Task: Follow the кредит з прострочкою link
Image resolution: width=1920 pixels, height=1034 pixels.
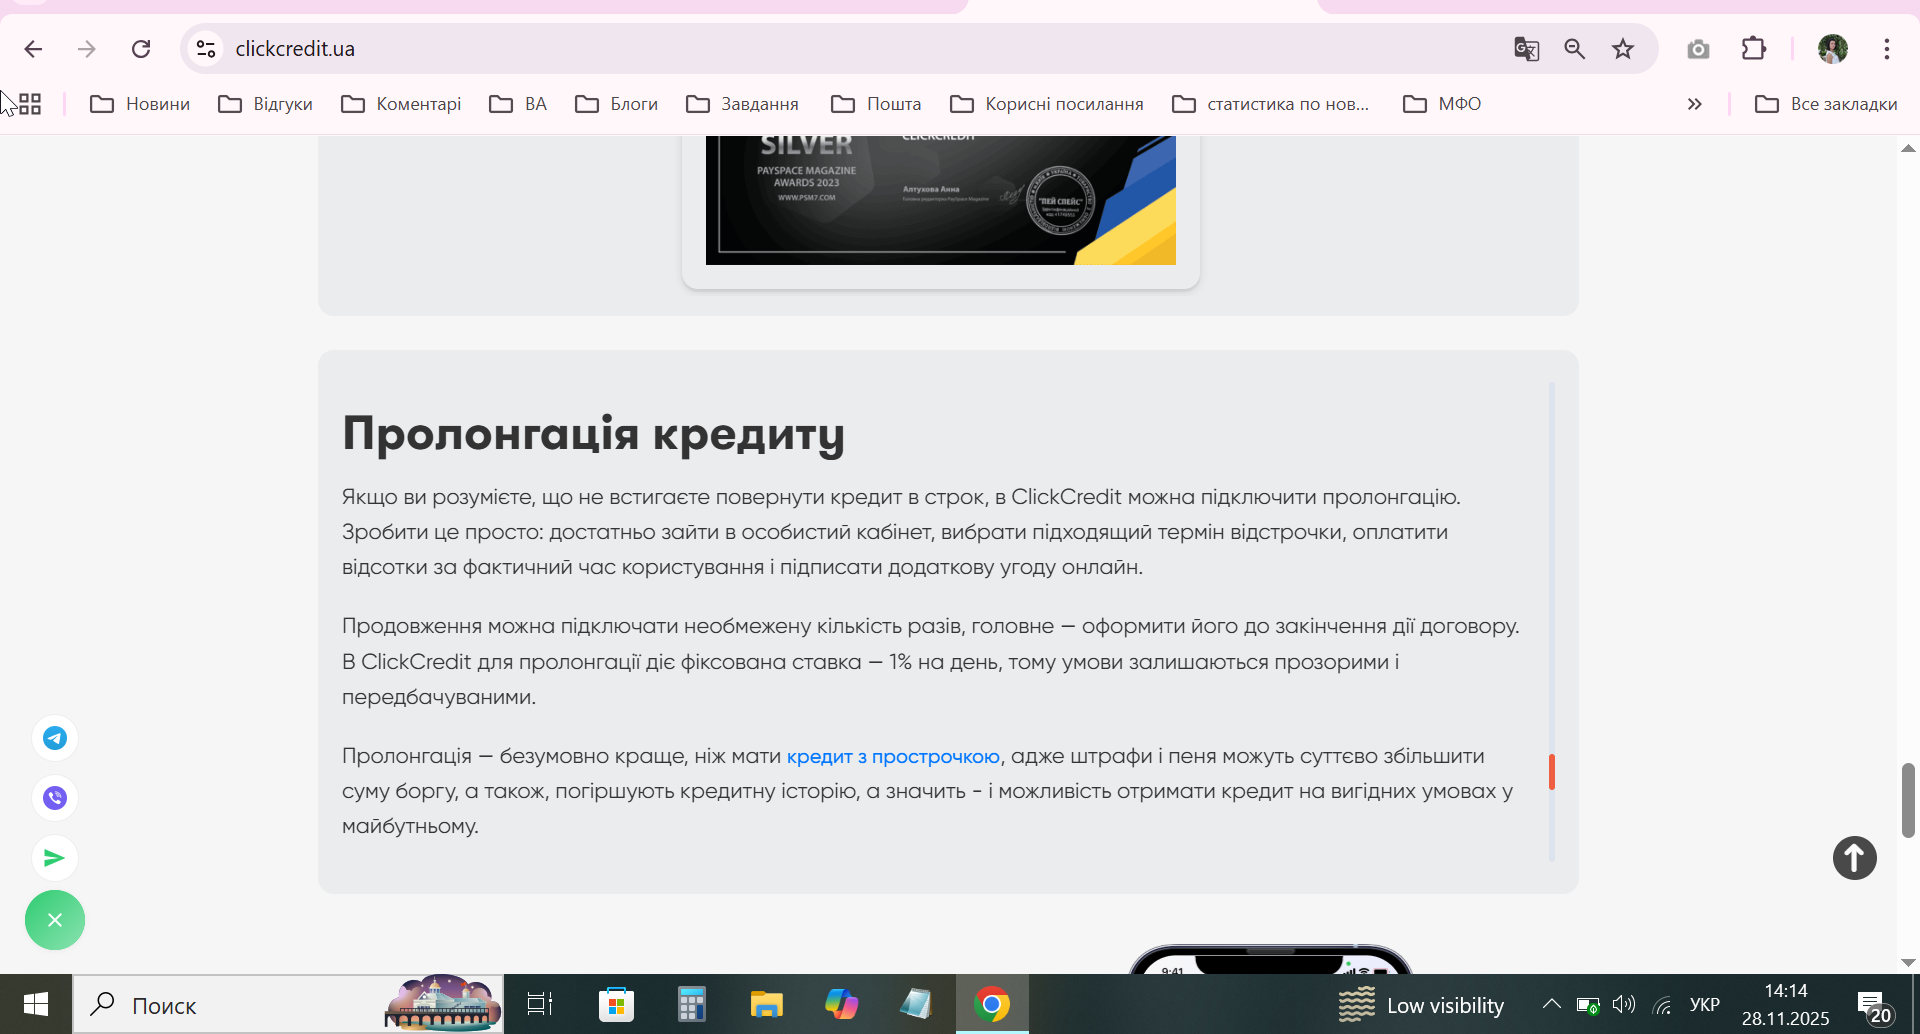Action: click(x=893, y=757)
